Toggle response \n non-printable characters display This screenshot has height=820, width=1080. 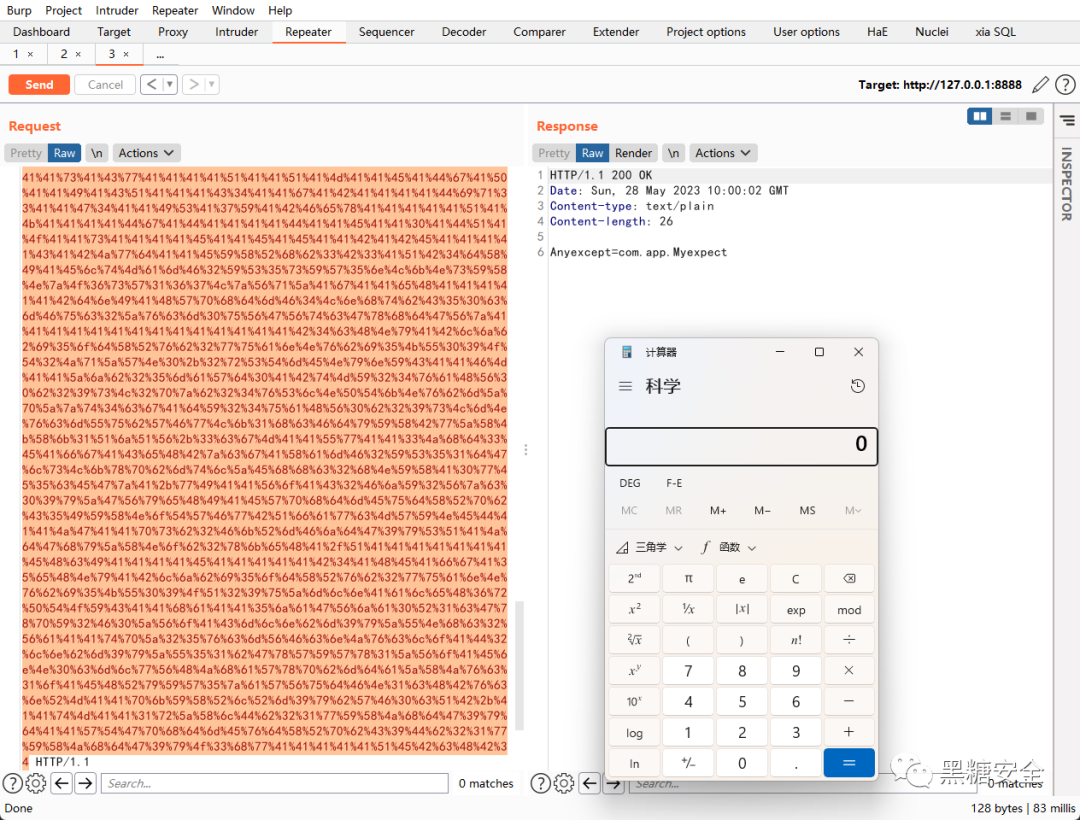click(674, 153)
